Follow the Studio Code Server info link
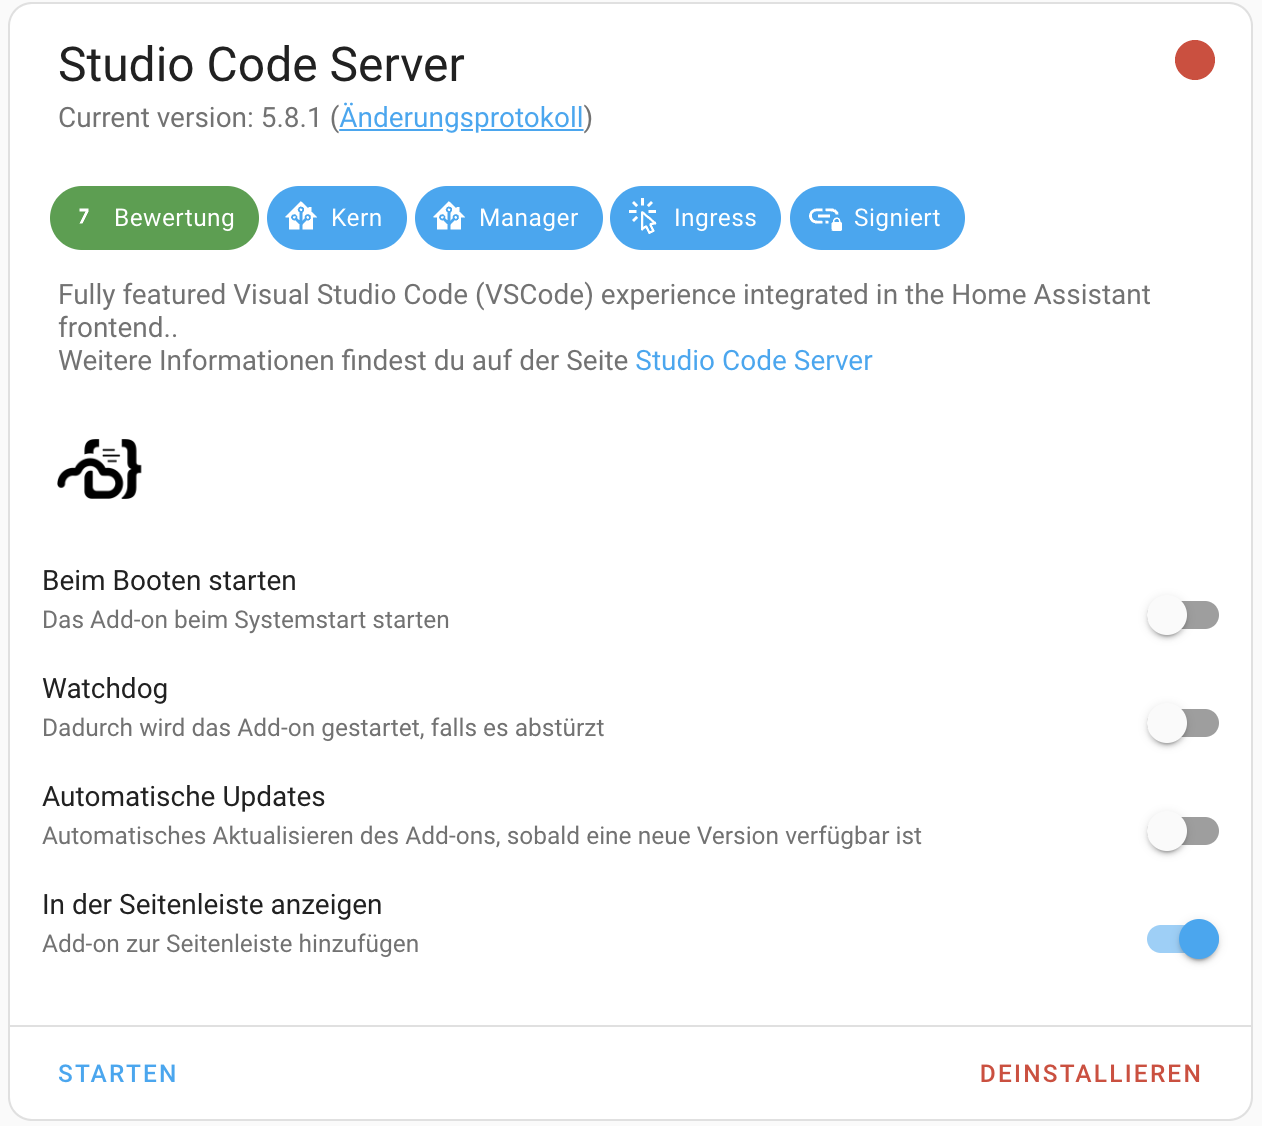Image resolution: width=1262 pixels, height=1126 pixels. tap(753, 360)
